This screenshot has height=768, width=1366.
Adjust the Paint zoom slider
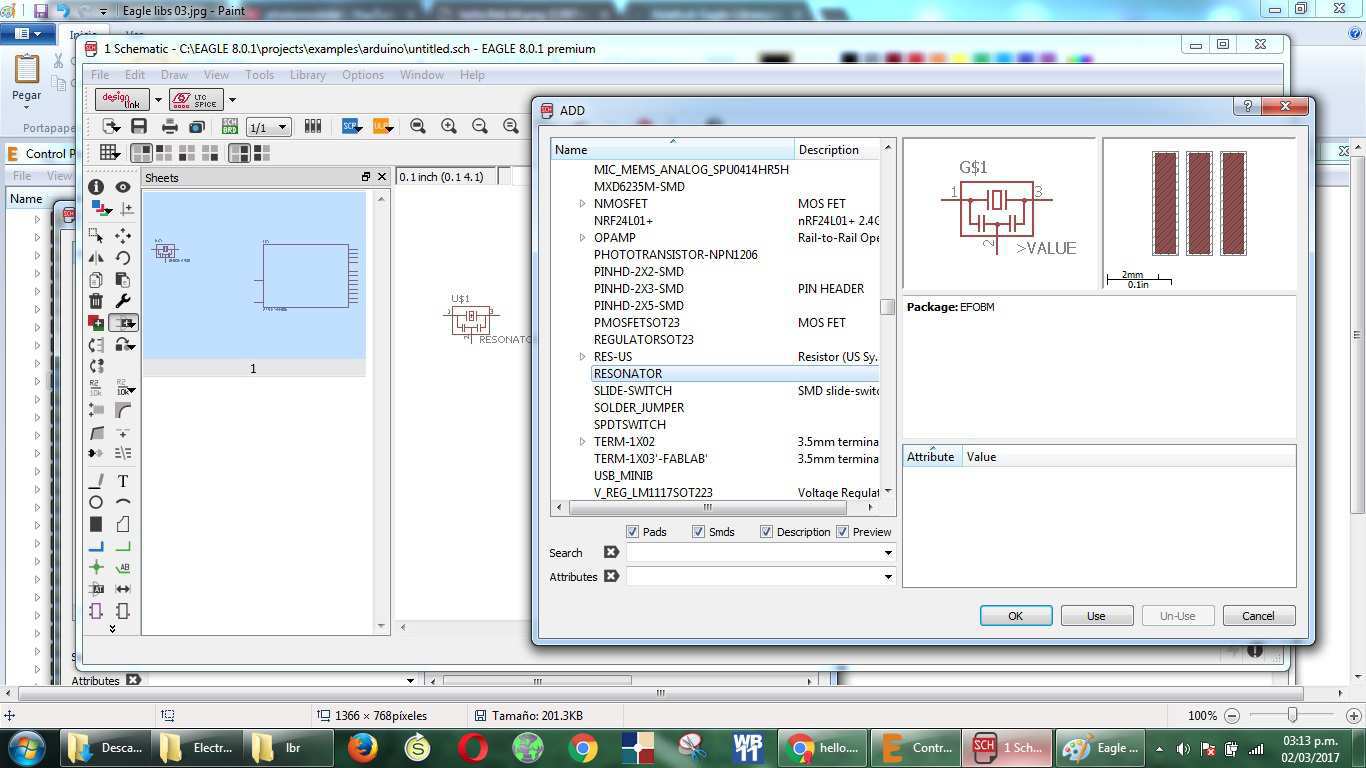(x=1293, y=716)
